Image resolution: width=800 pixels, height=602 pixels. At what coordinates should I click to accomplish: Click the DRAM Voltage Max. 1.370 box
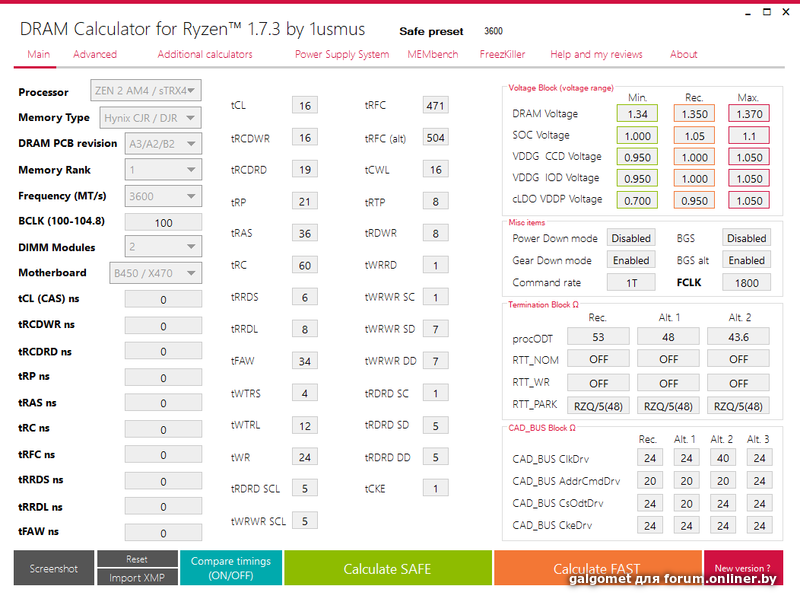tap(749, 114)
